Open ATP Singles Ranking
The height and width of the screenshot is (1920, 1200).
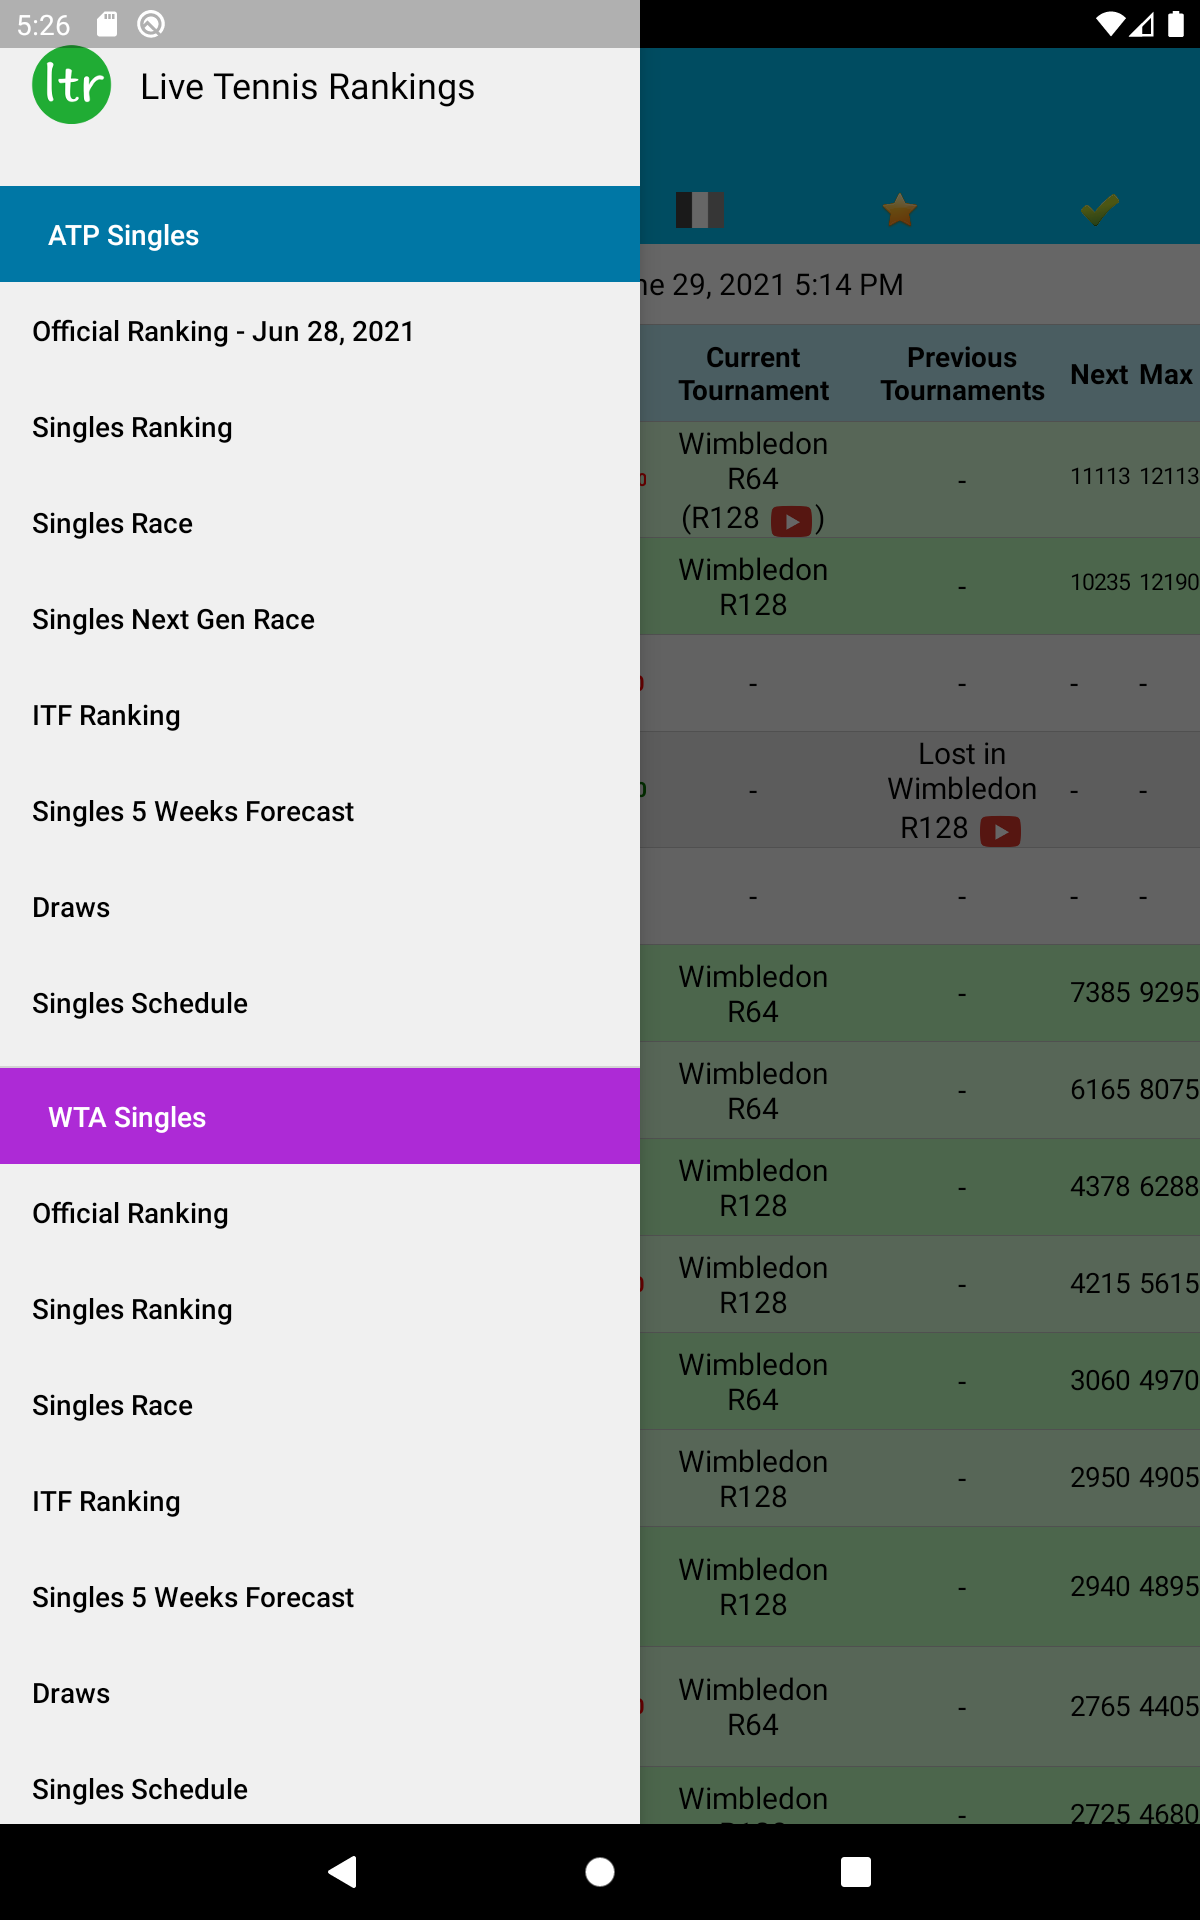320,427
